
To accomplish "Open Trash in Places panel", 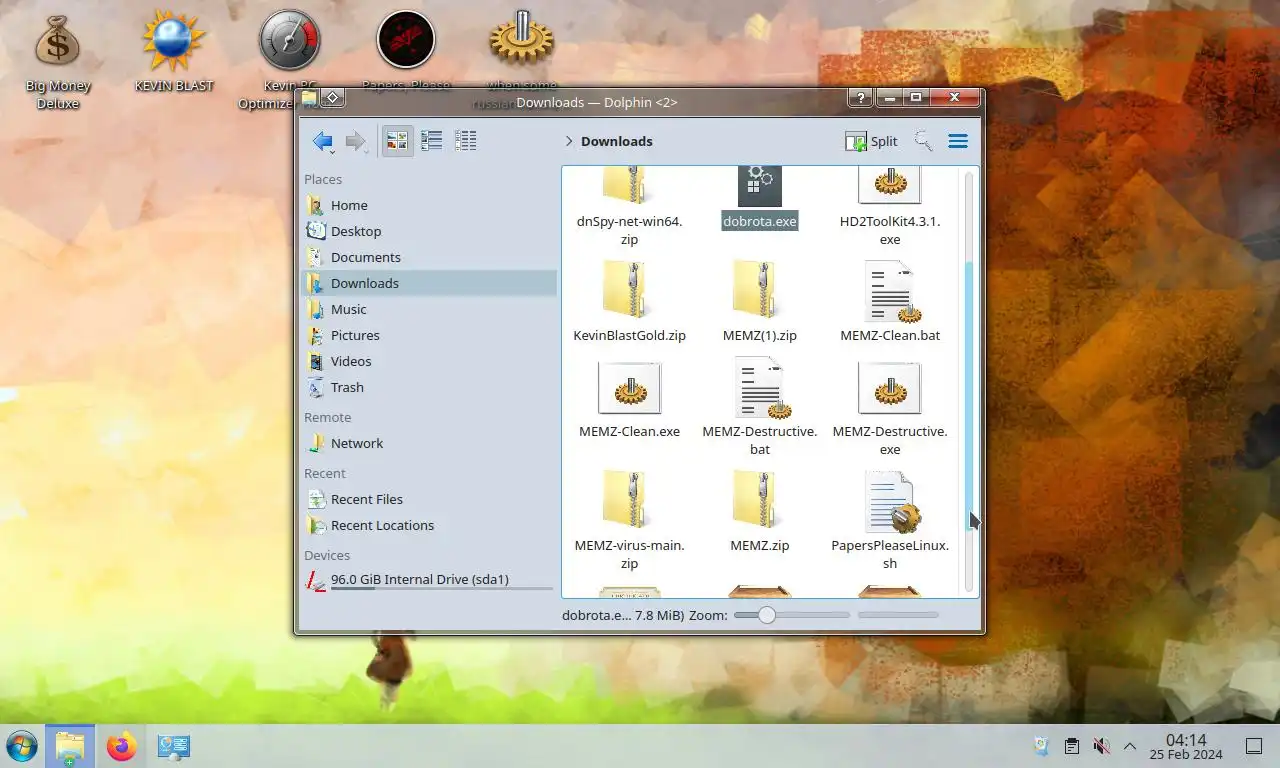I will point(429,387).
